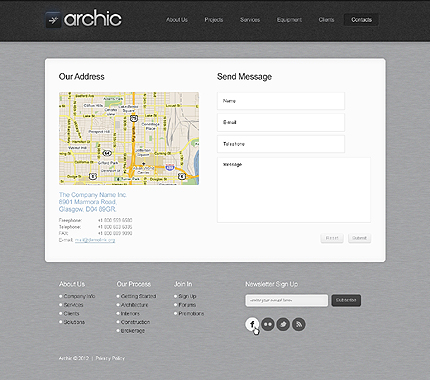Click the Telephone input field
Viewport: 430px width, 380px height.
(281, 144)
